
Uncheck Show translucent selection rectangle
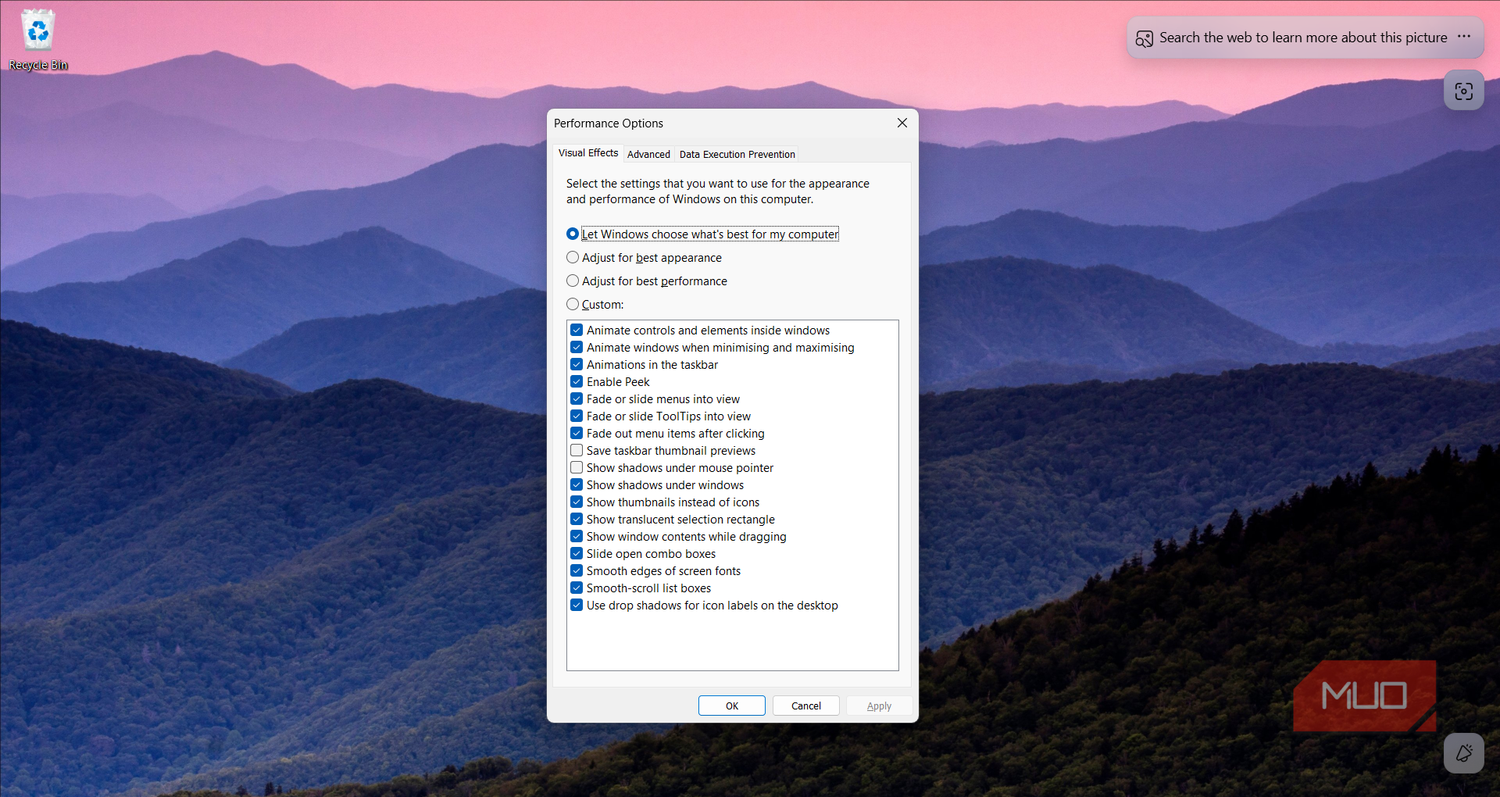(577, 519)
